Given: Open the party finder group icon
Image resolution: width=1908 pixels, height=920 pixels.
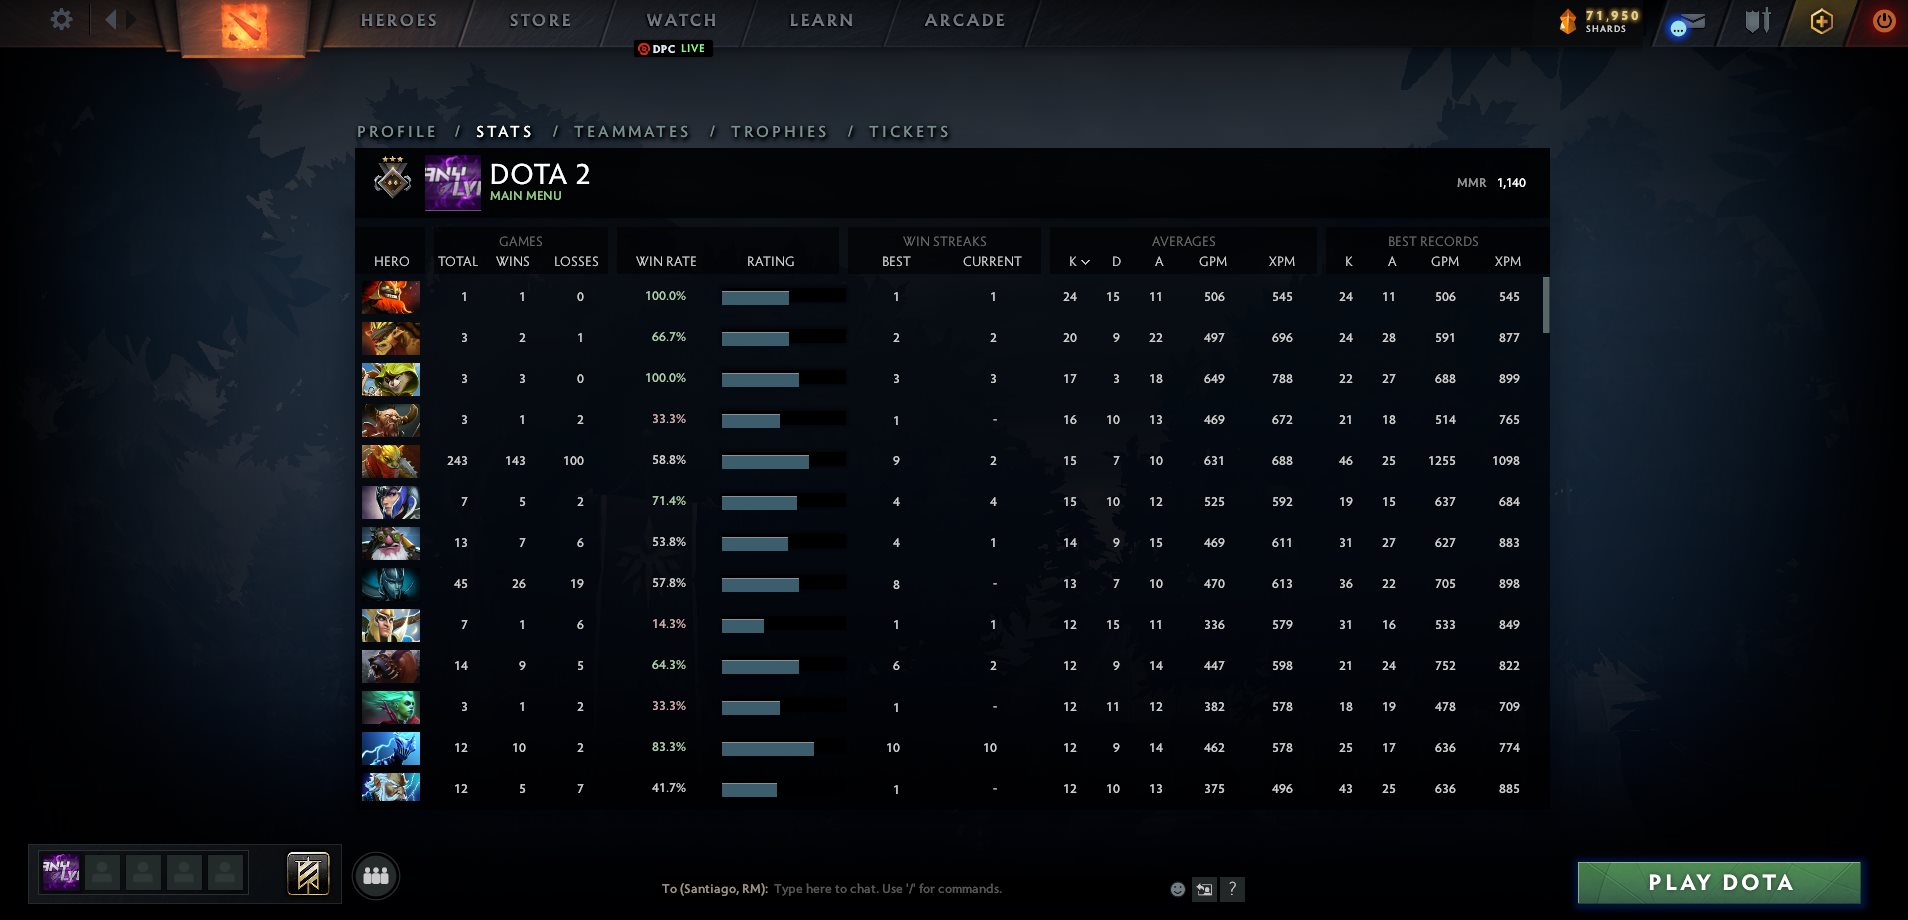Looking at the screenshot, I should click(x=376, y=876).
